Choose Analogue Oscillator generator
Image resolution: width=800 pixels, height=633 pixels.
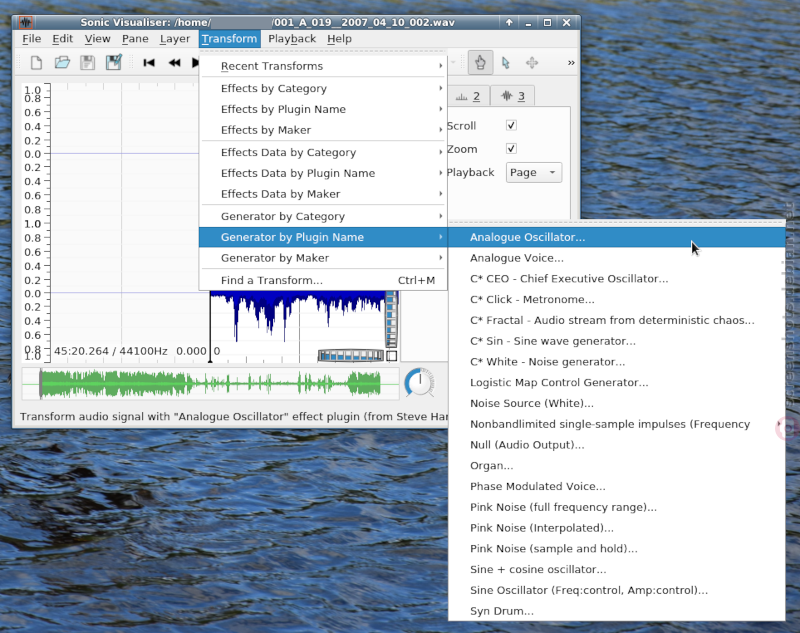pyautogui.click(x=616, y=237)
